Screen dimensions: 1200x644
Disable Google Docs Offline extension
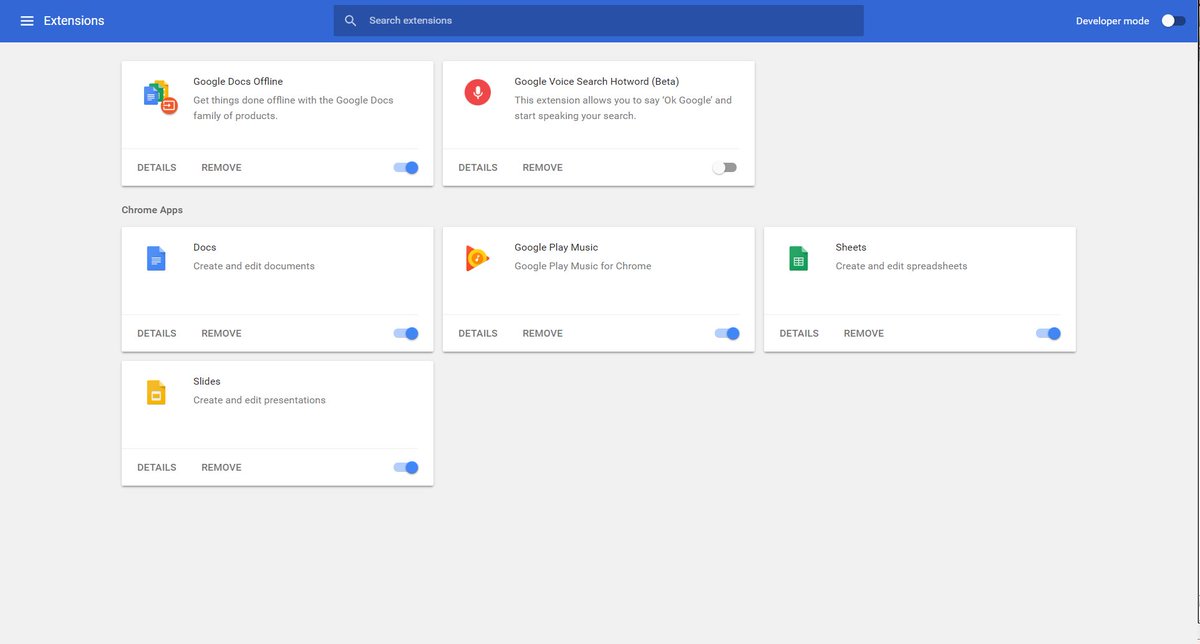coord(406,168)
